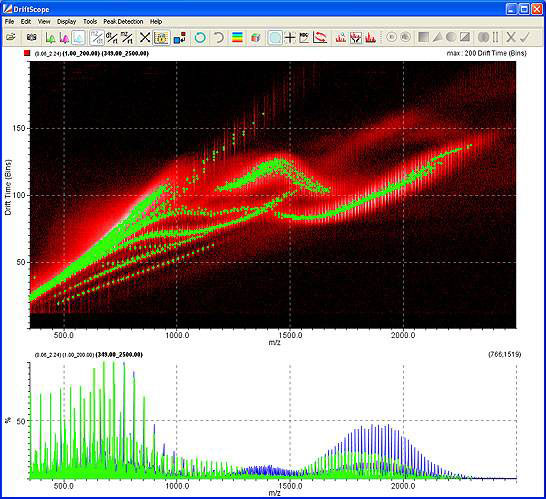Viewport: 546px width, 499px height.
Task: Click the circular teal refresh icon
Action: pos(200,37)
